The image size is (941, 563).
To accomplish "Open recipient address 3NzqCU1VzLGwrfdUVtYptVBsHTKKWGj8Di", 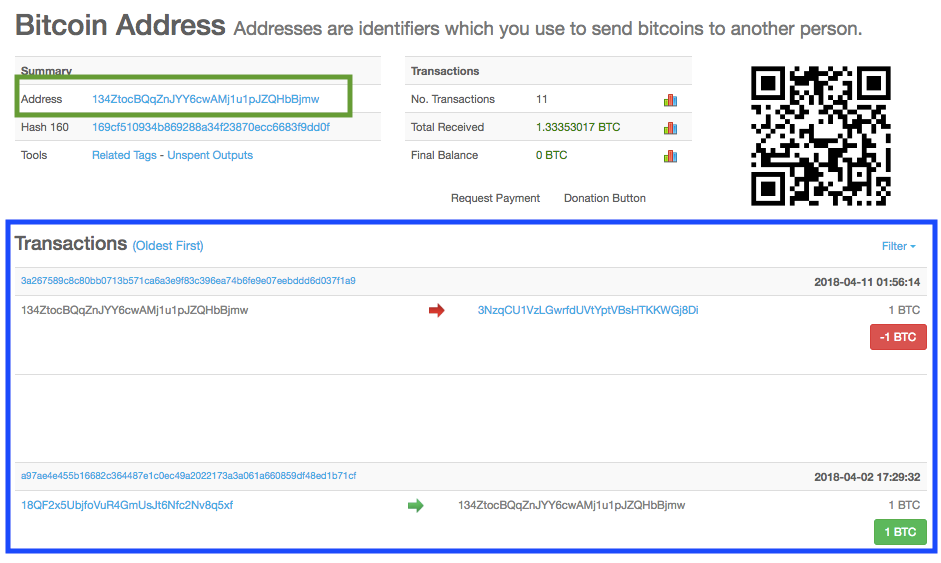I will pos(588,310).
